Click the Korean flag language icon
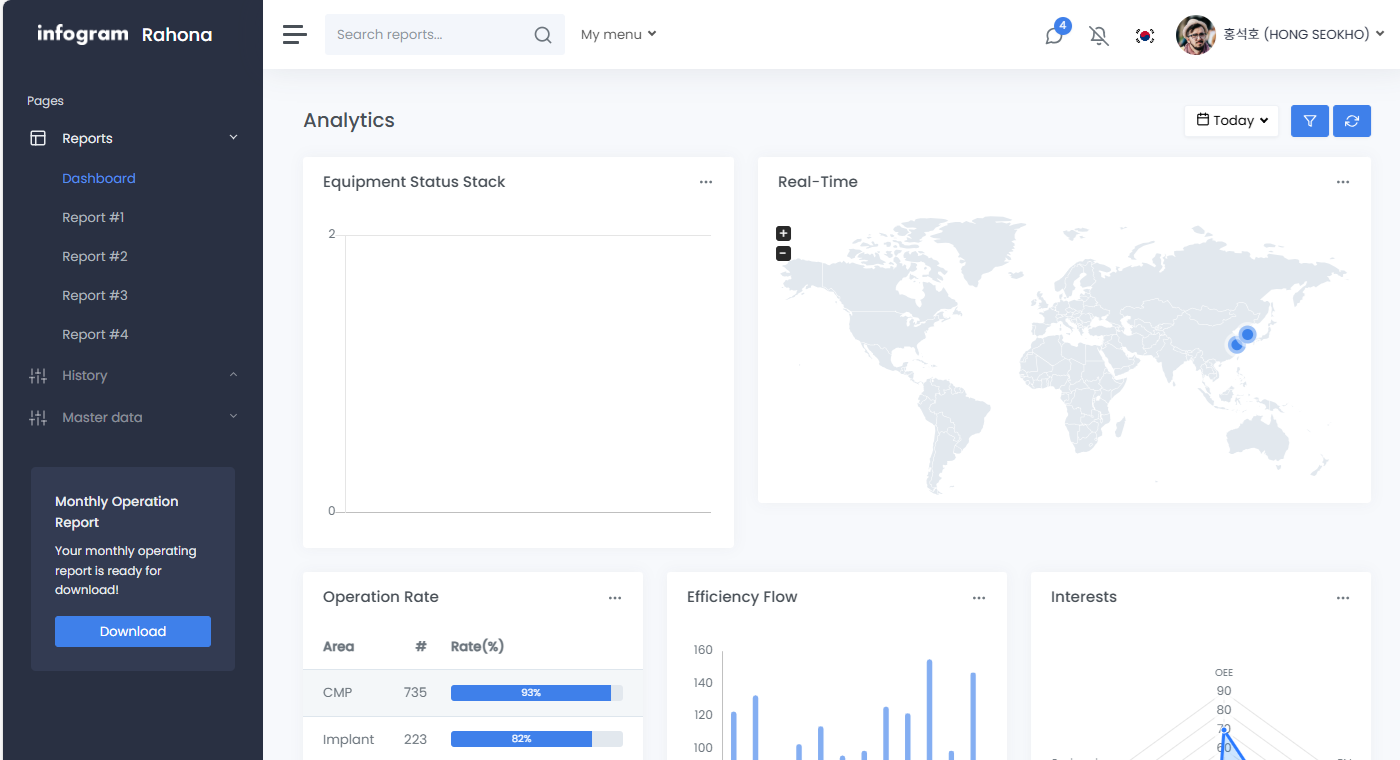 pyautogui.click(x=1145, y=36)
